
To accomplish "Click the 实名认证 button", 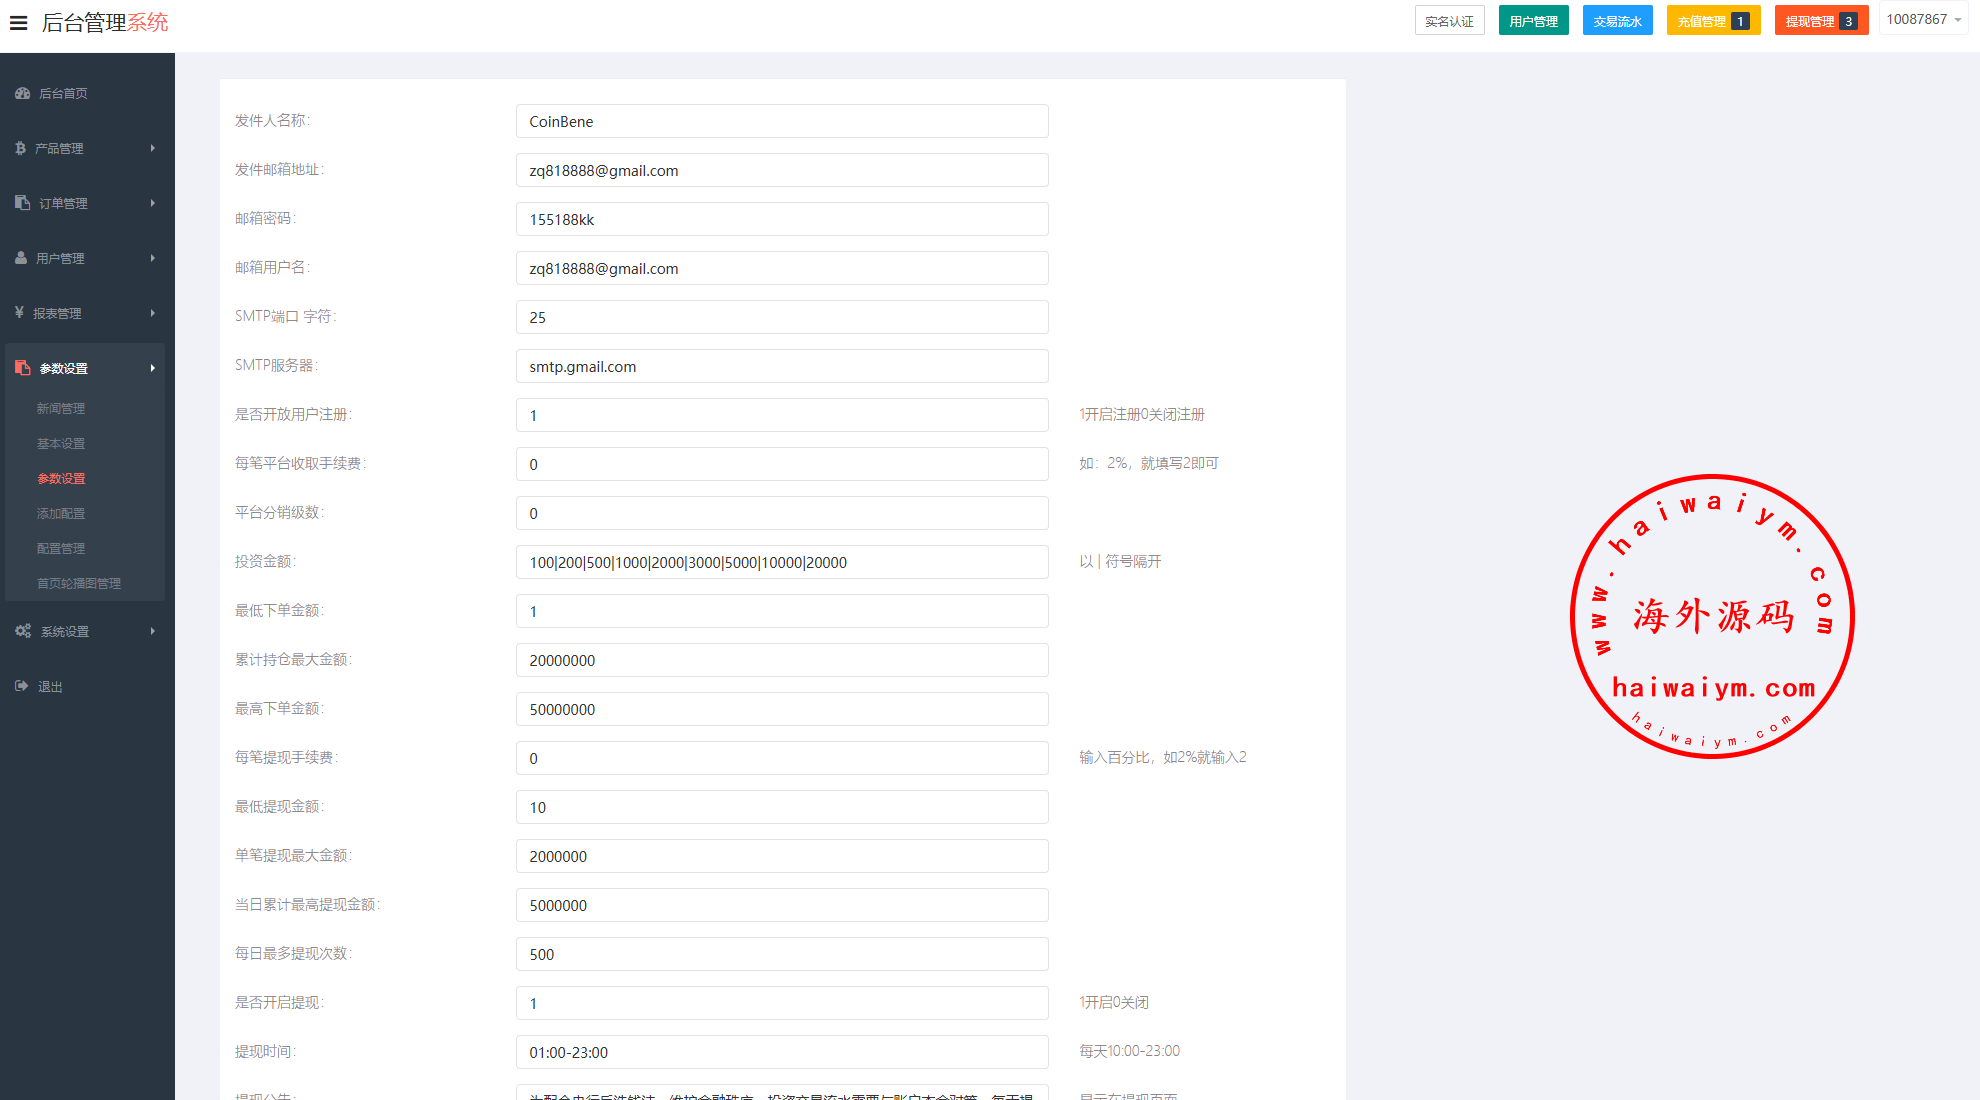I will coord(1449,21).
